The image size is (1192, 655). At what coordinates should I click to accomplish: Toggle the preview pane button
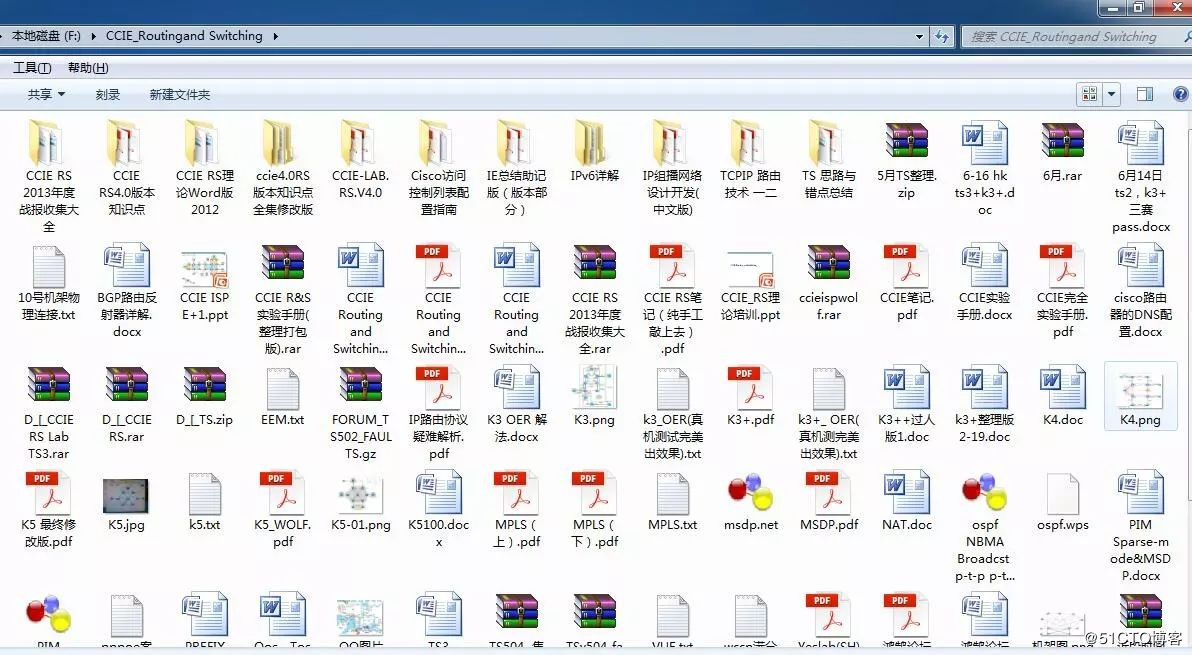1145,94
